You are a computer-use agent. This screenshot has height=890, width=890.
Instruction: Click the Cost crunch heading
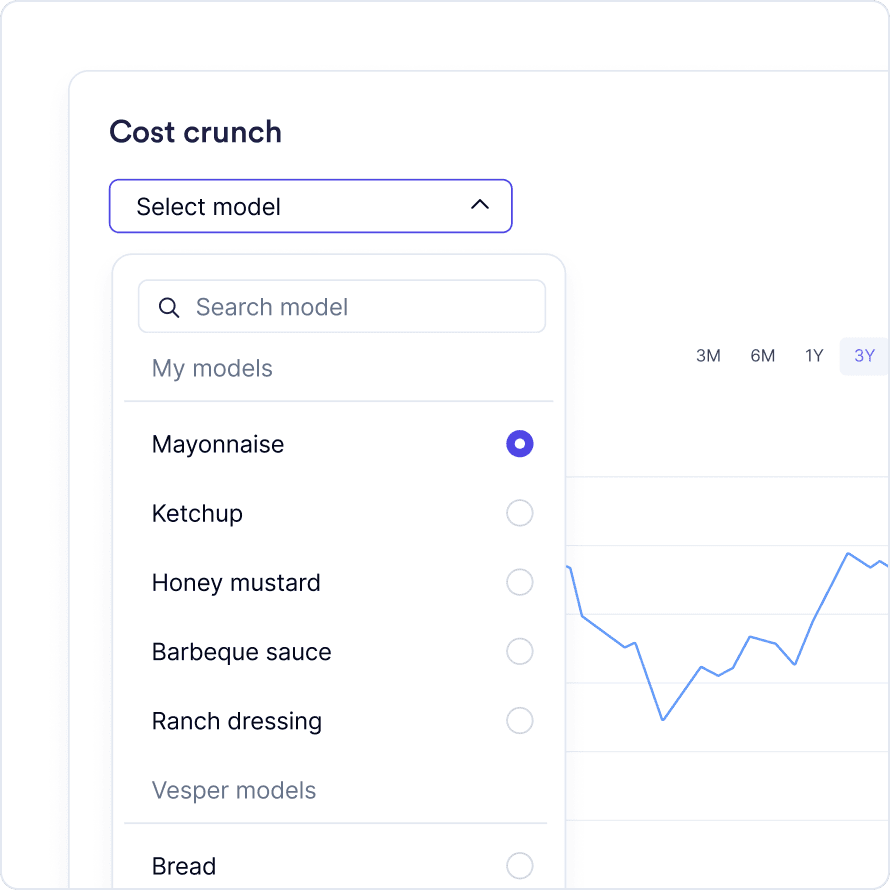click(195, 132)
